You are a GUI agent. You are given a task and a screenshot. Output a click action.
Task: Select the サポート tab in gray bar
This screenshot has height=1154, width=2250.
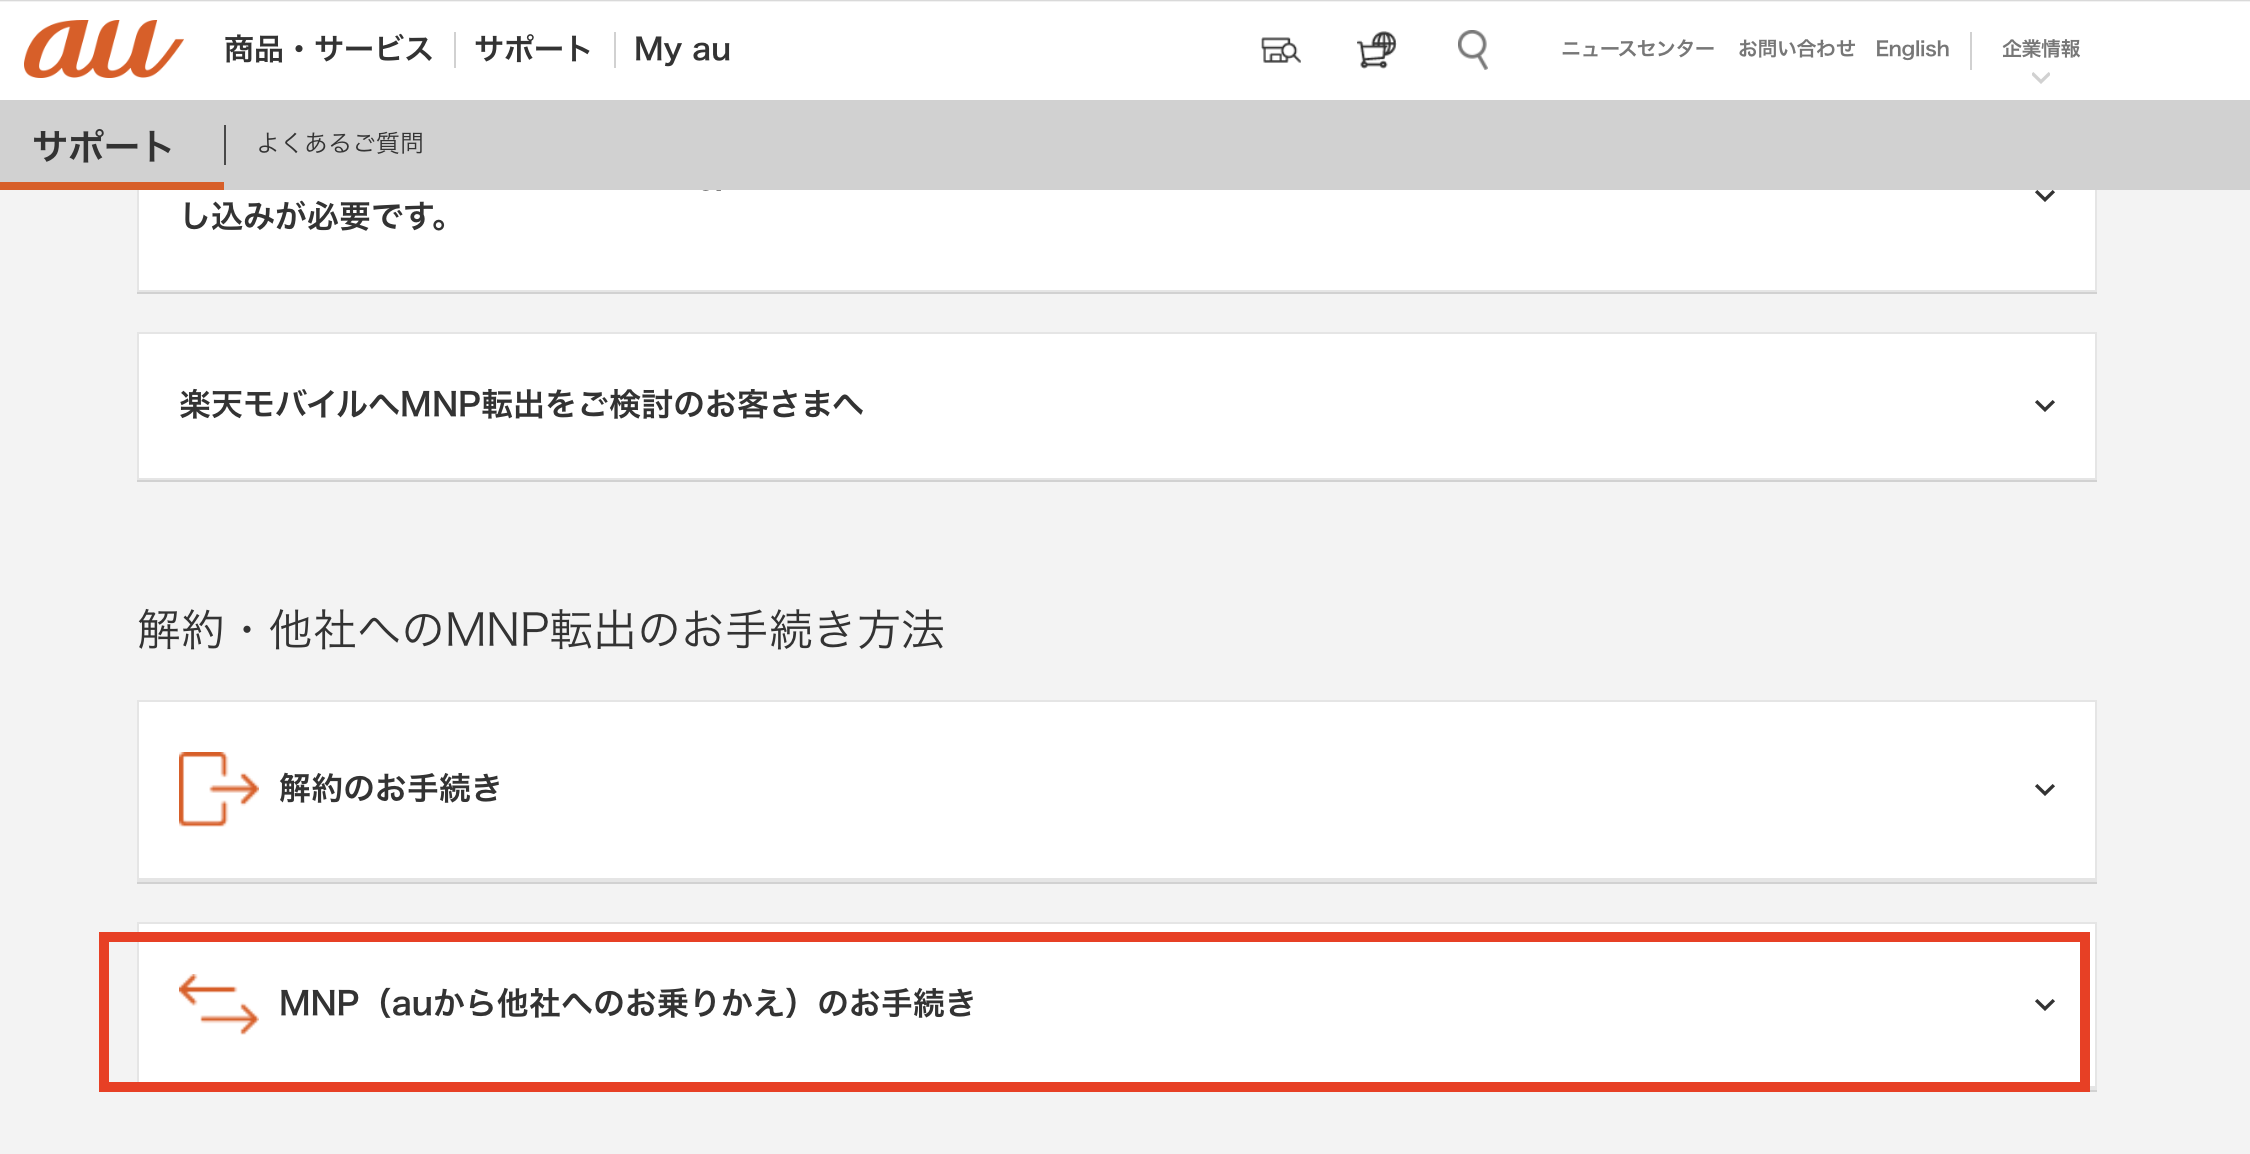[x=103, y=146]
